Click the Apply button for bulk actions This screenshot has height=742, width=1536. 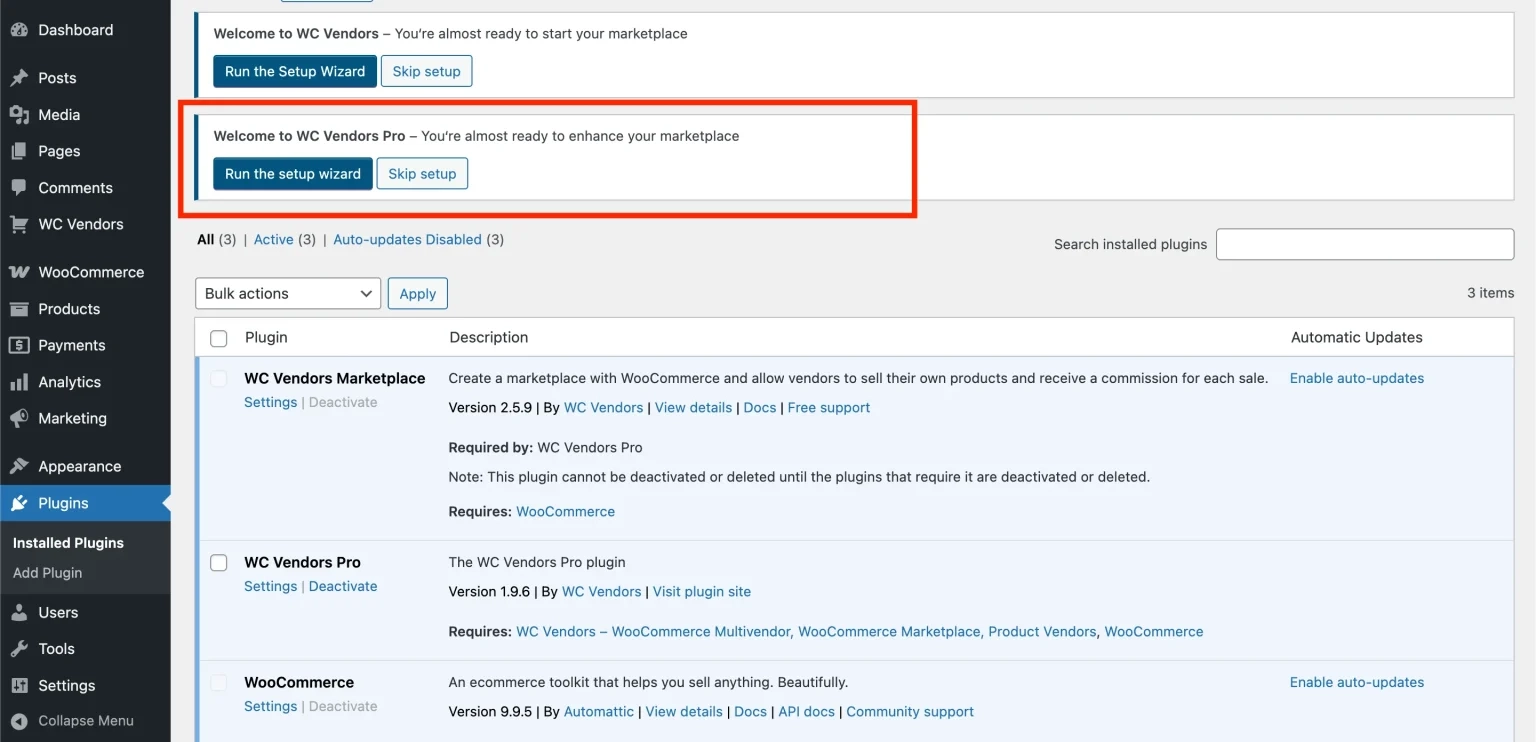(418, 293)
